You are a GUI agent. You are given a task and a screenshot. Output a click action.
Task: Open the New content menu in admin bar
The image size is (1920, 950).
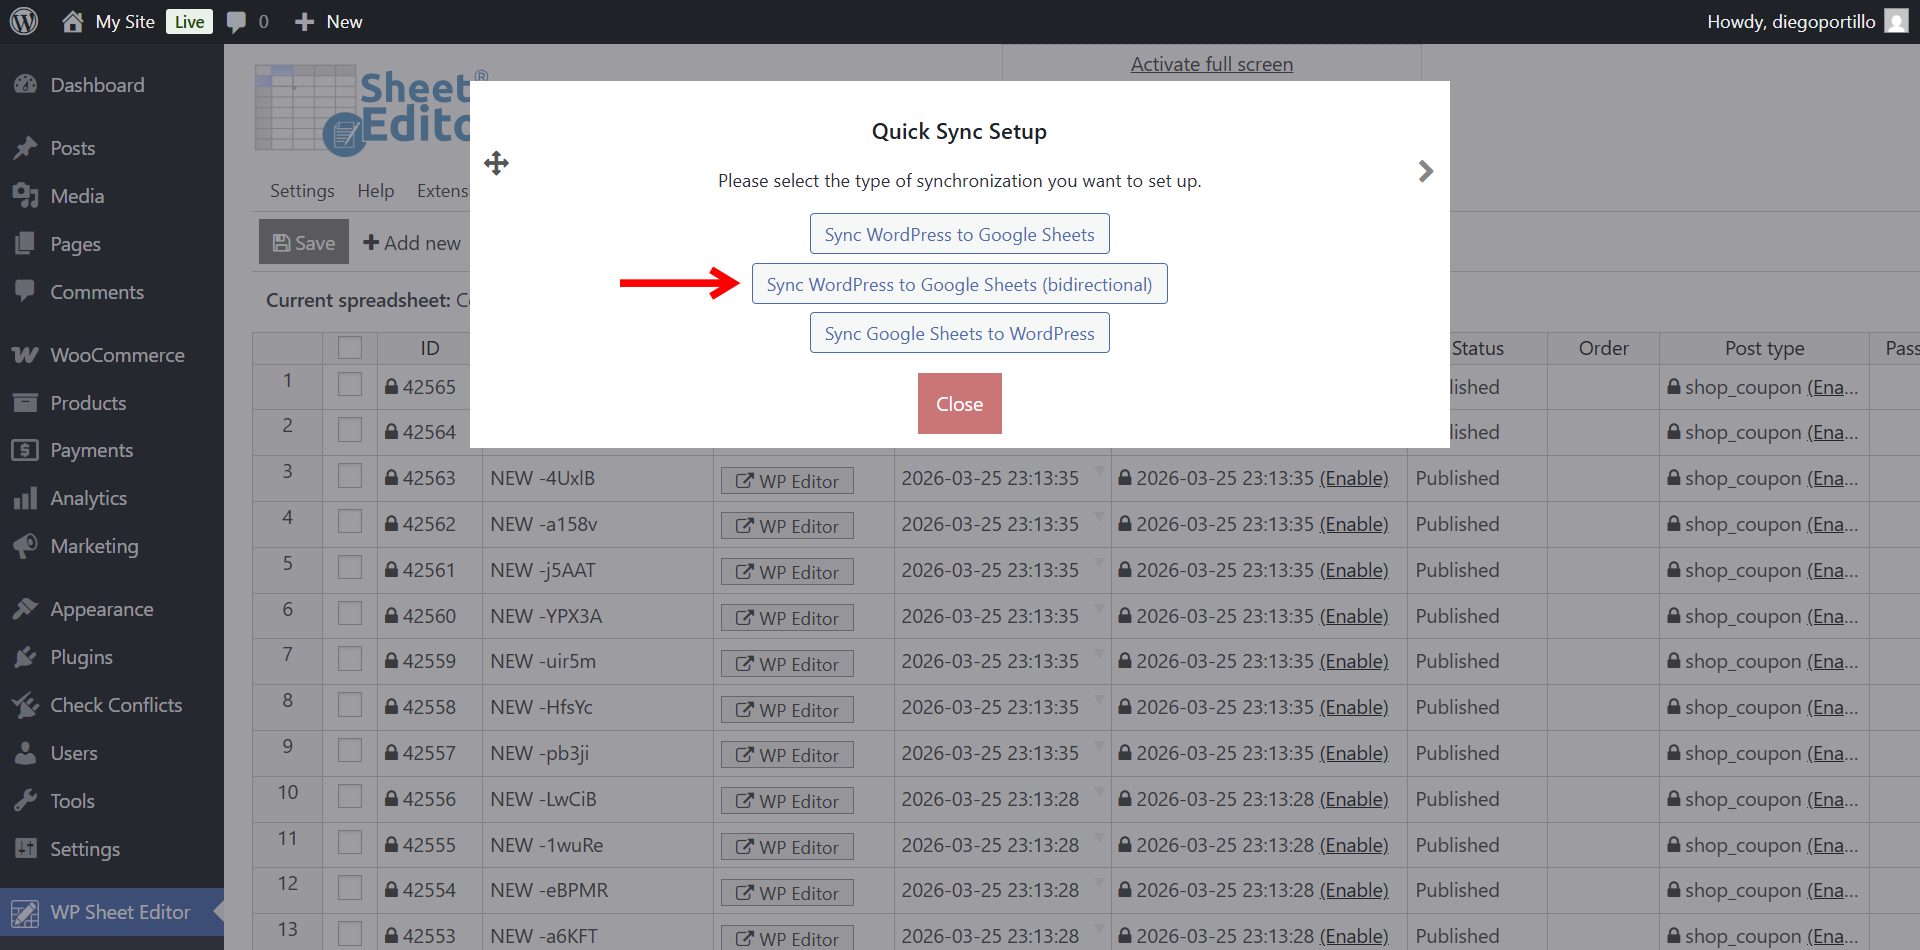(329, 22)
